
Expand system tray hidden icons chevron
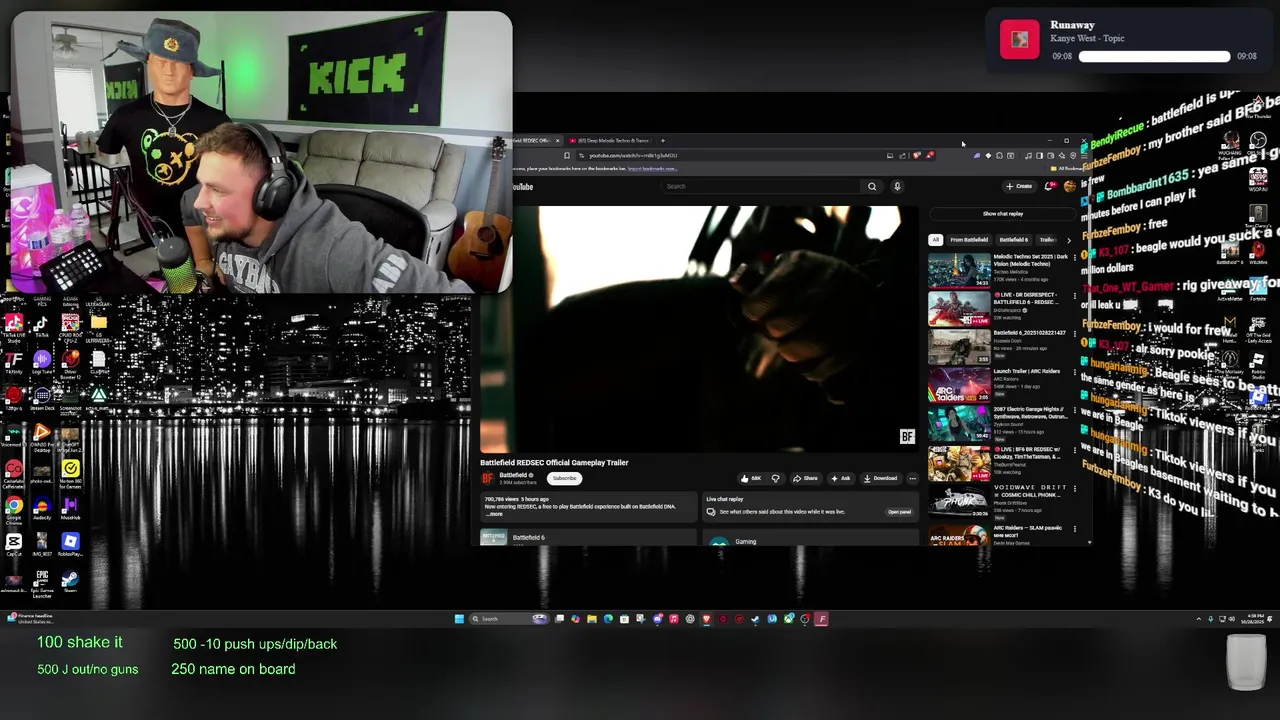(1198, 619)
